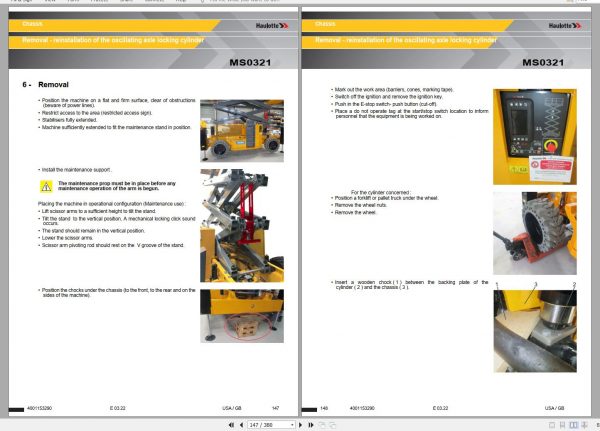Click the bold maintenance prop warning text
This screenshot has height=431, width=600.
coord(117,186)
